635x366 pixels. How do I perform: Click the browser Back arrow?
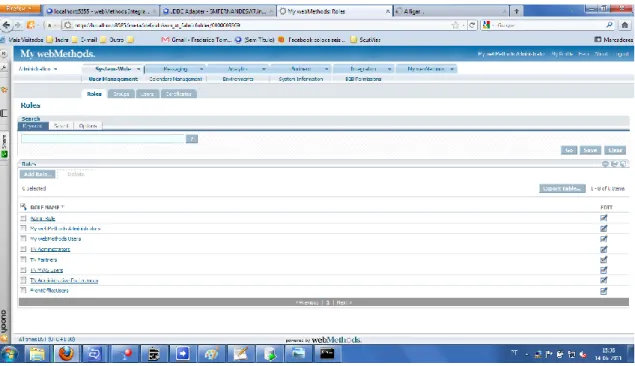pyautogui.click(x=6, y=25)
